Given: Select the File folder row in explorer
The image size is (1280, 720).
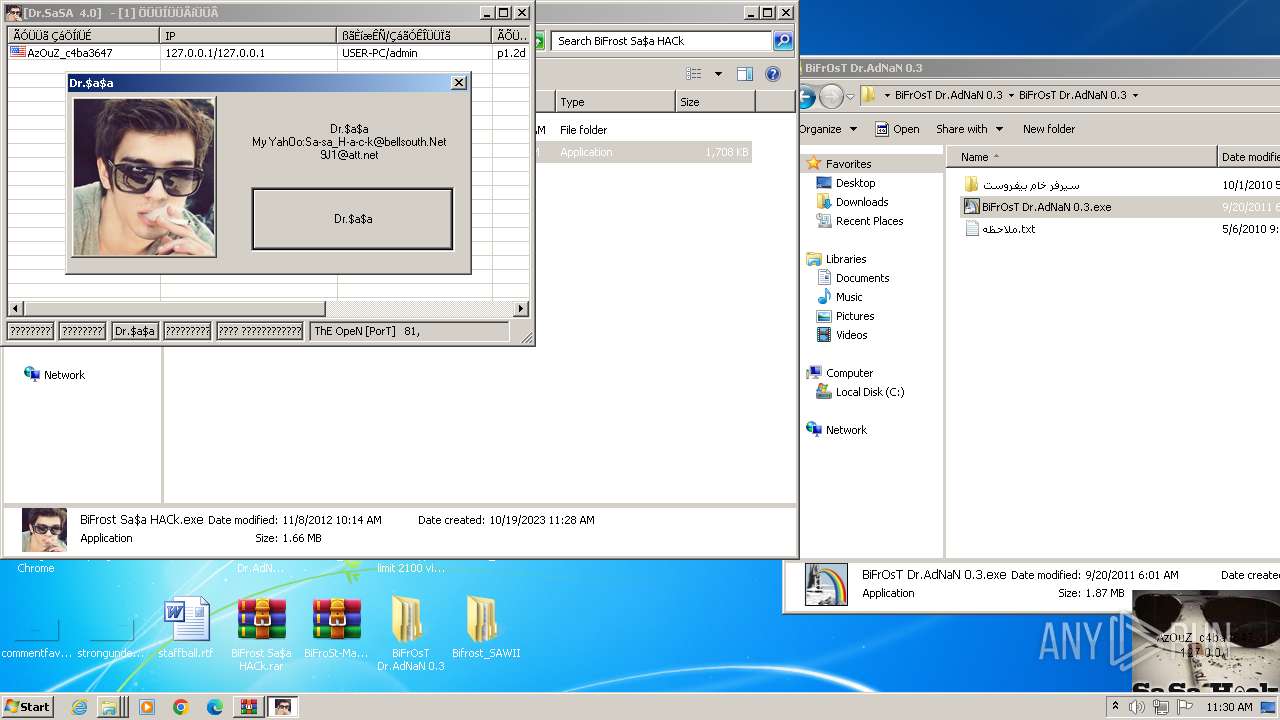Looking at the screenshot, I should pos(644,130).
